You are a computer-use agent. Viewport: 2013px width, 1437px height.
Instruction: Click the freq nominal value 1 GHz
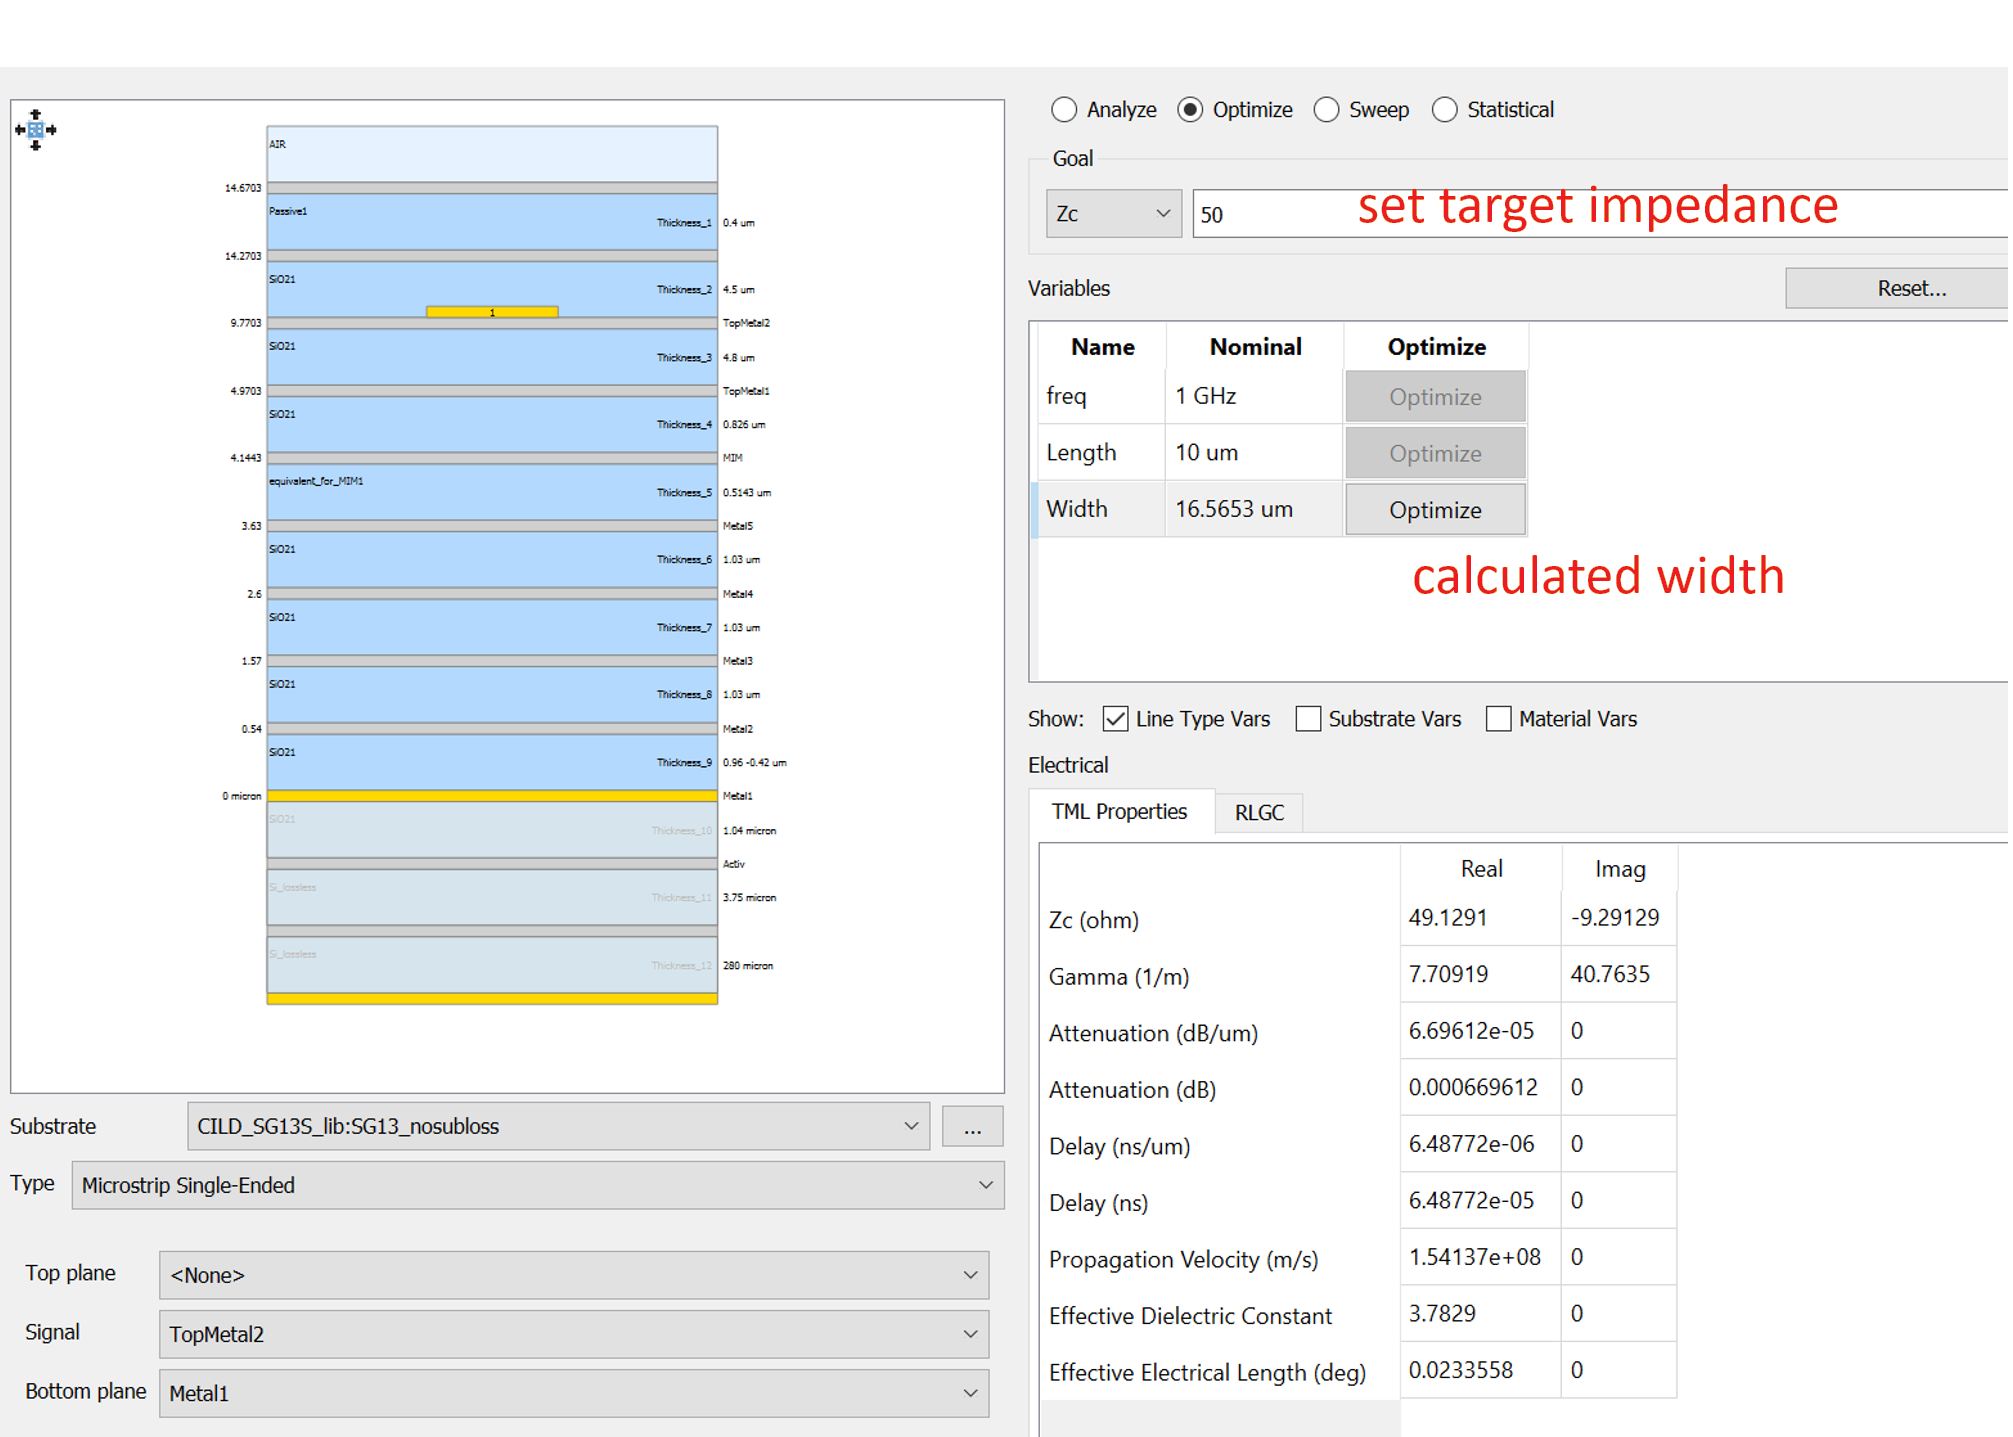[1253, 397]
